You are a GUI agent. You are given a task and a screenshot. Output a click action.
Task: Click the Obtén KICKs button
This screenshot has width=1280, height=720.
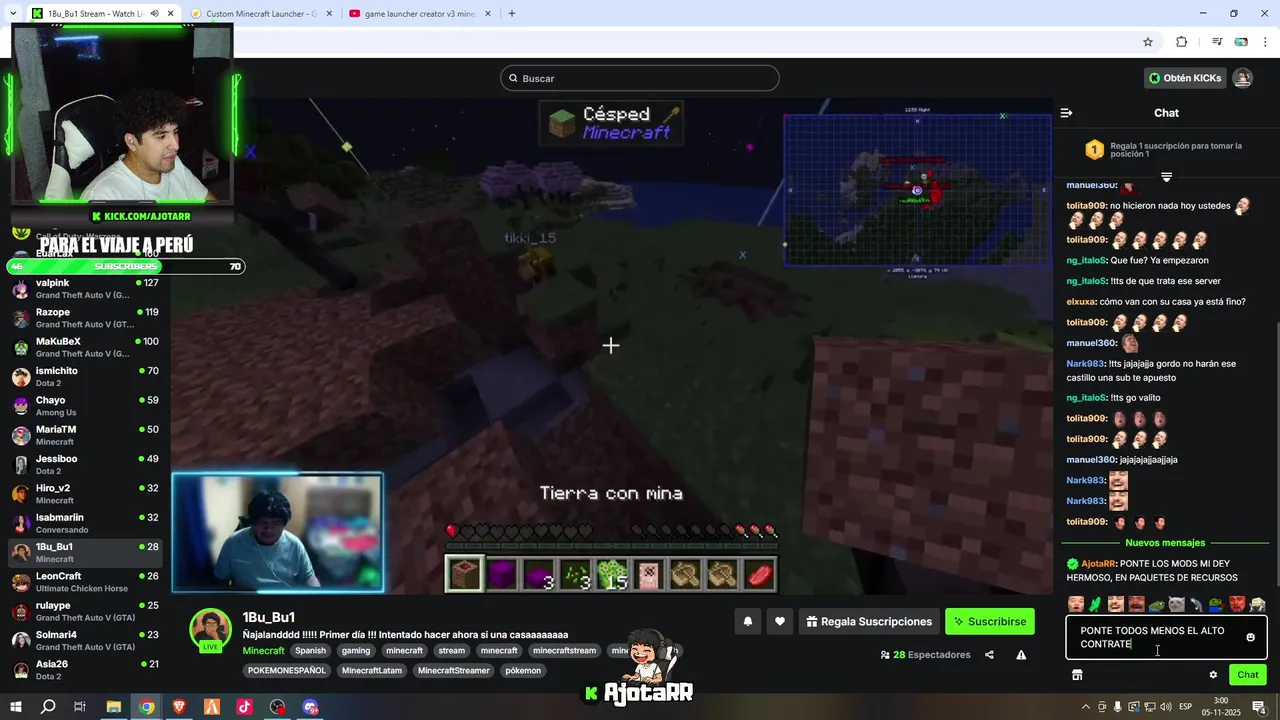pyautogui.click(x=1185, y=78)
